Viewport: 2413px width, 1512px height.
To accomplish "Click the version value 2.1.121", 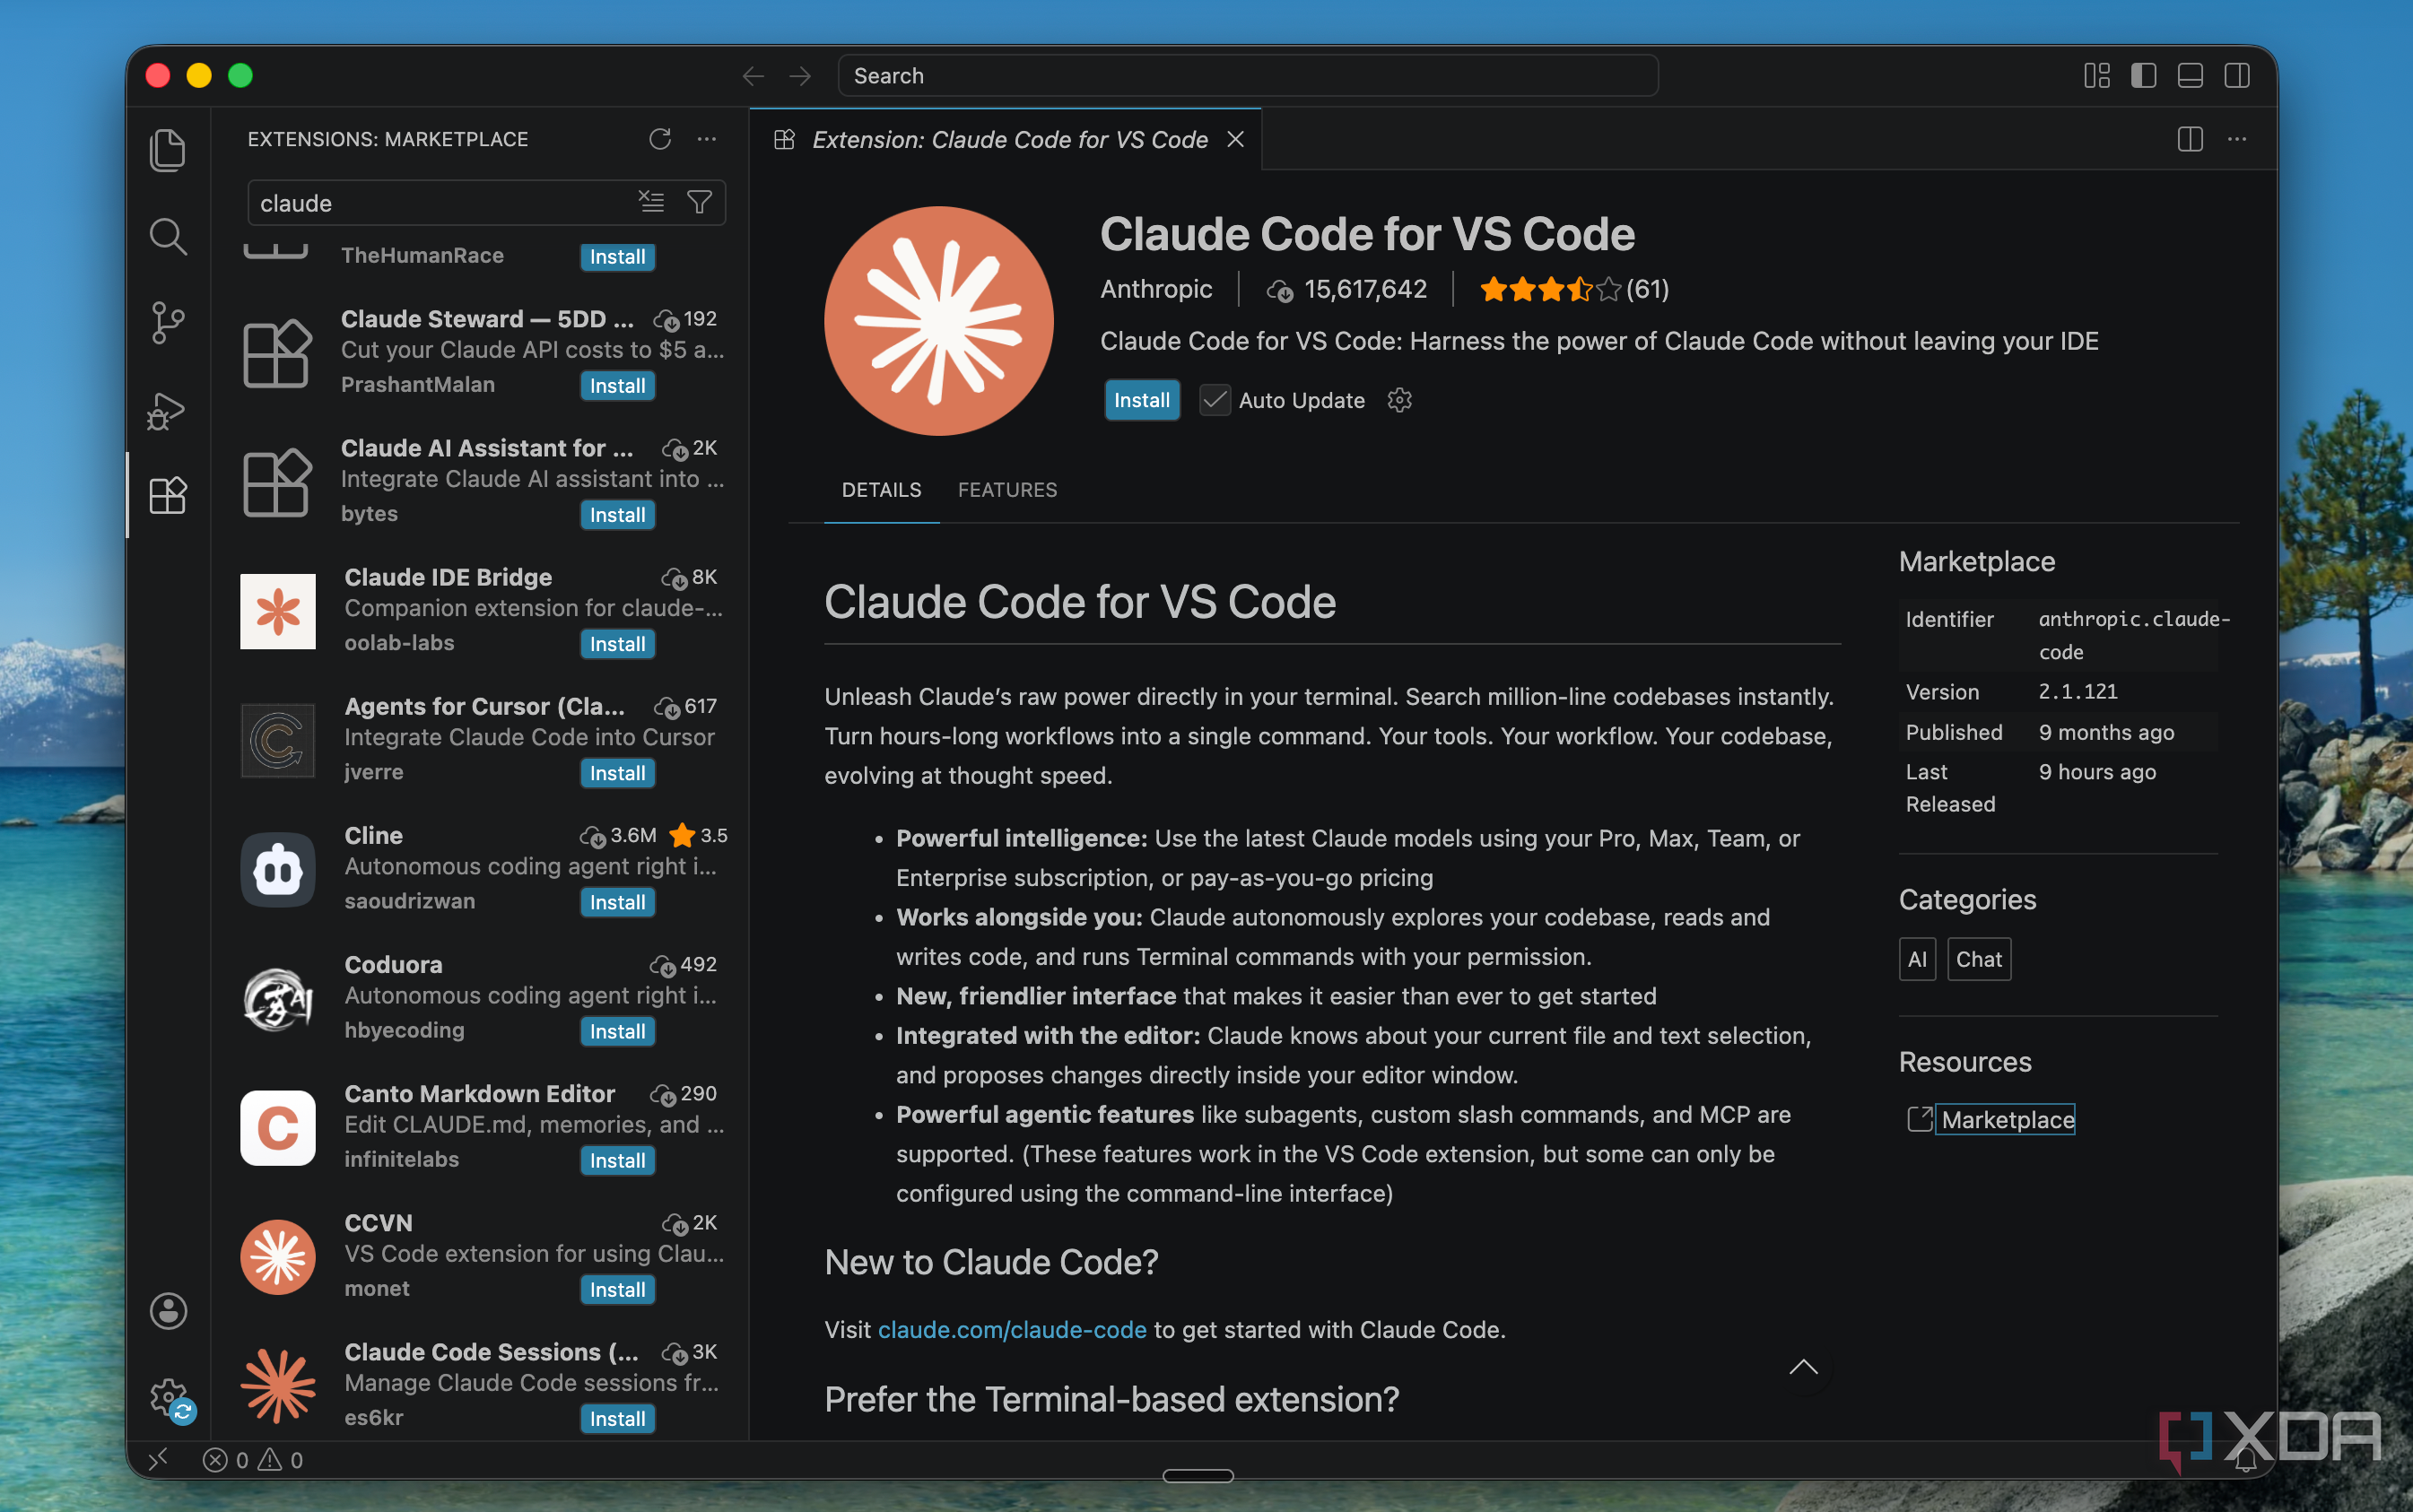I will click(2078, 691).
